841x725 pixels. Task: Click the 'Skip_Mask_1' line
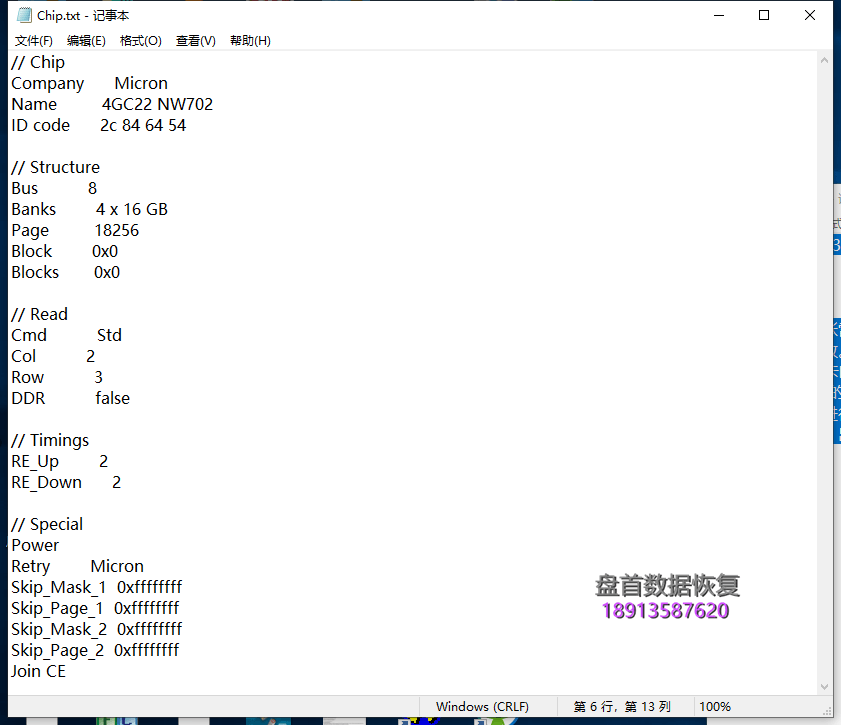(97, 587)
